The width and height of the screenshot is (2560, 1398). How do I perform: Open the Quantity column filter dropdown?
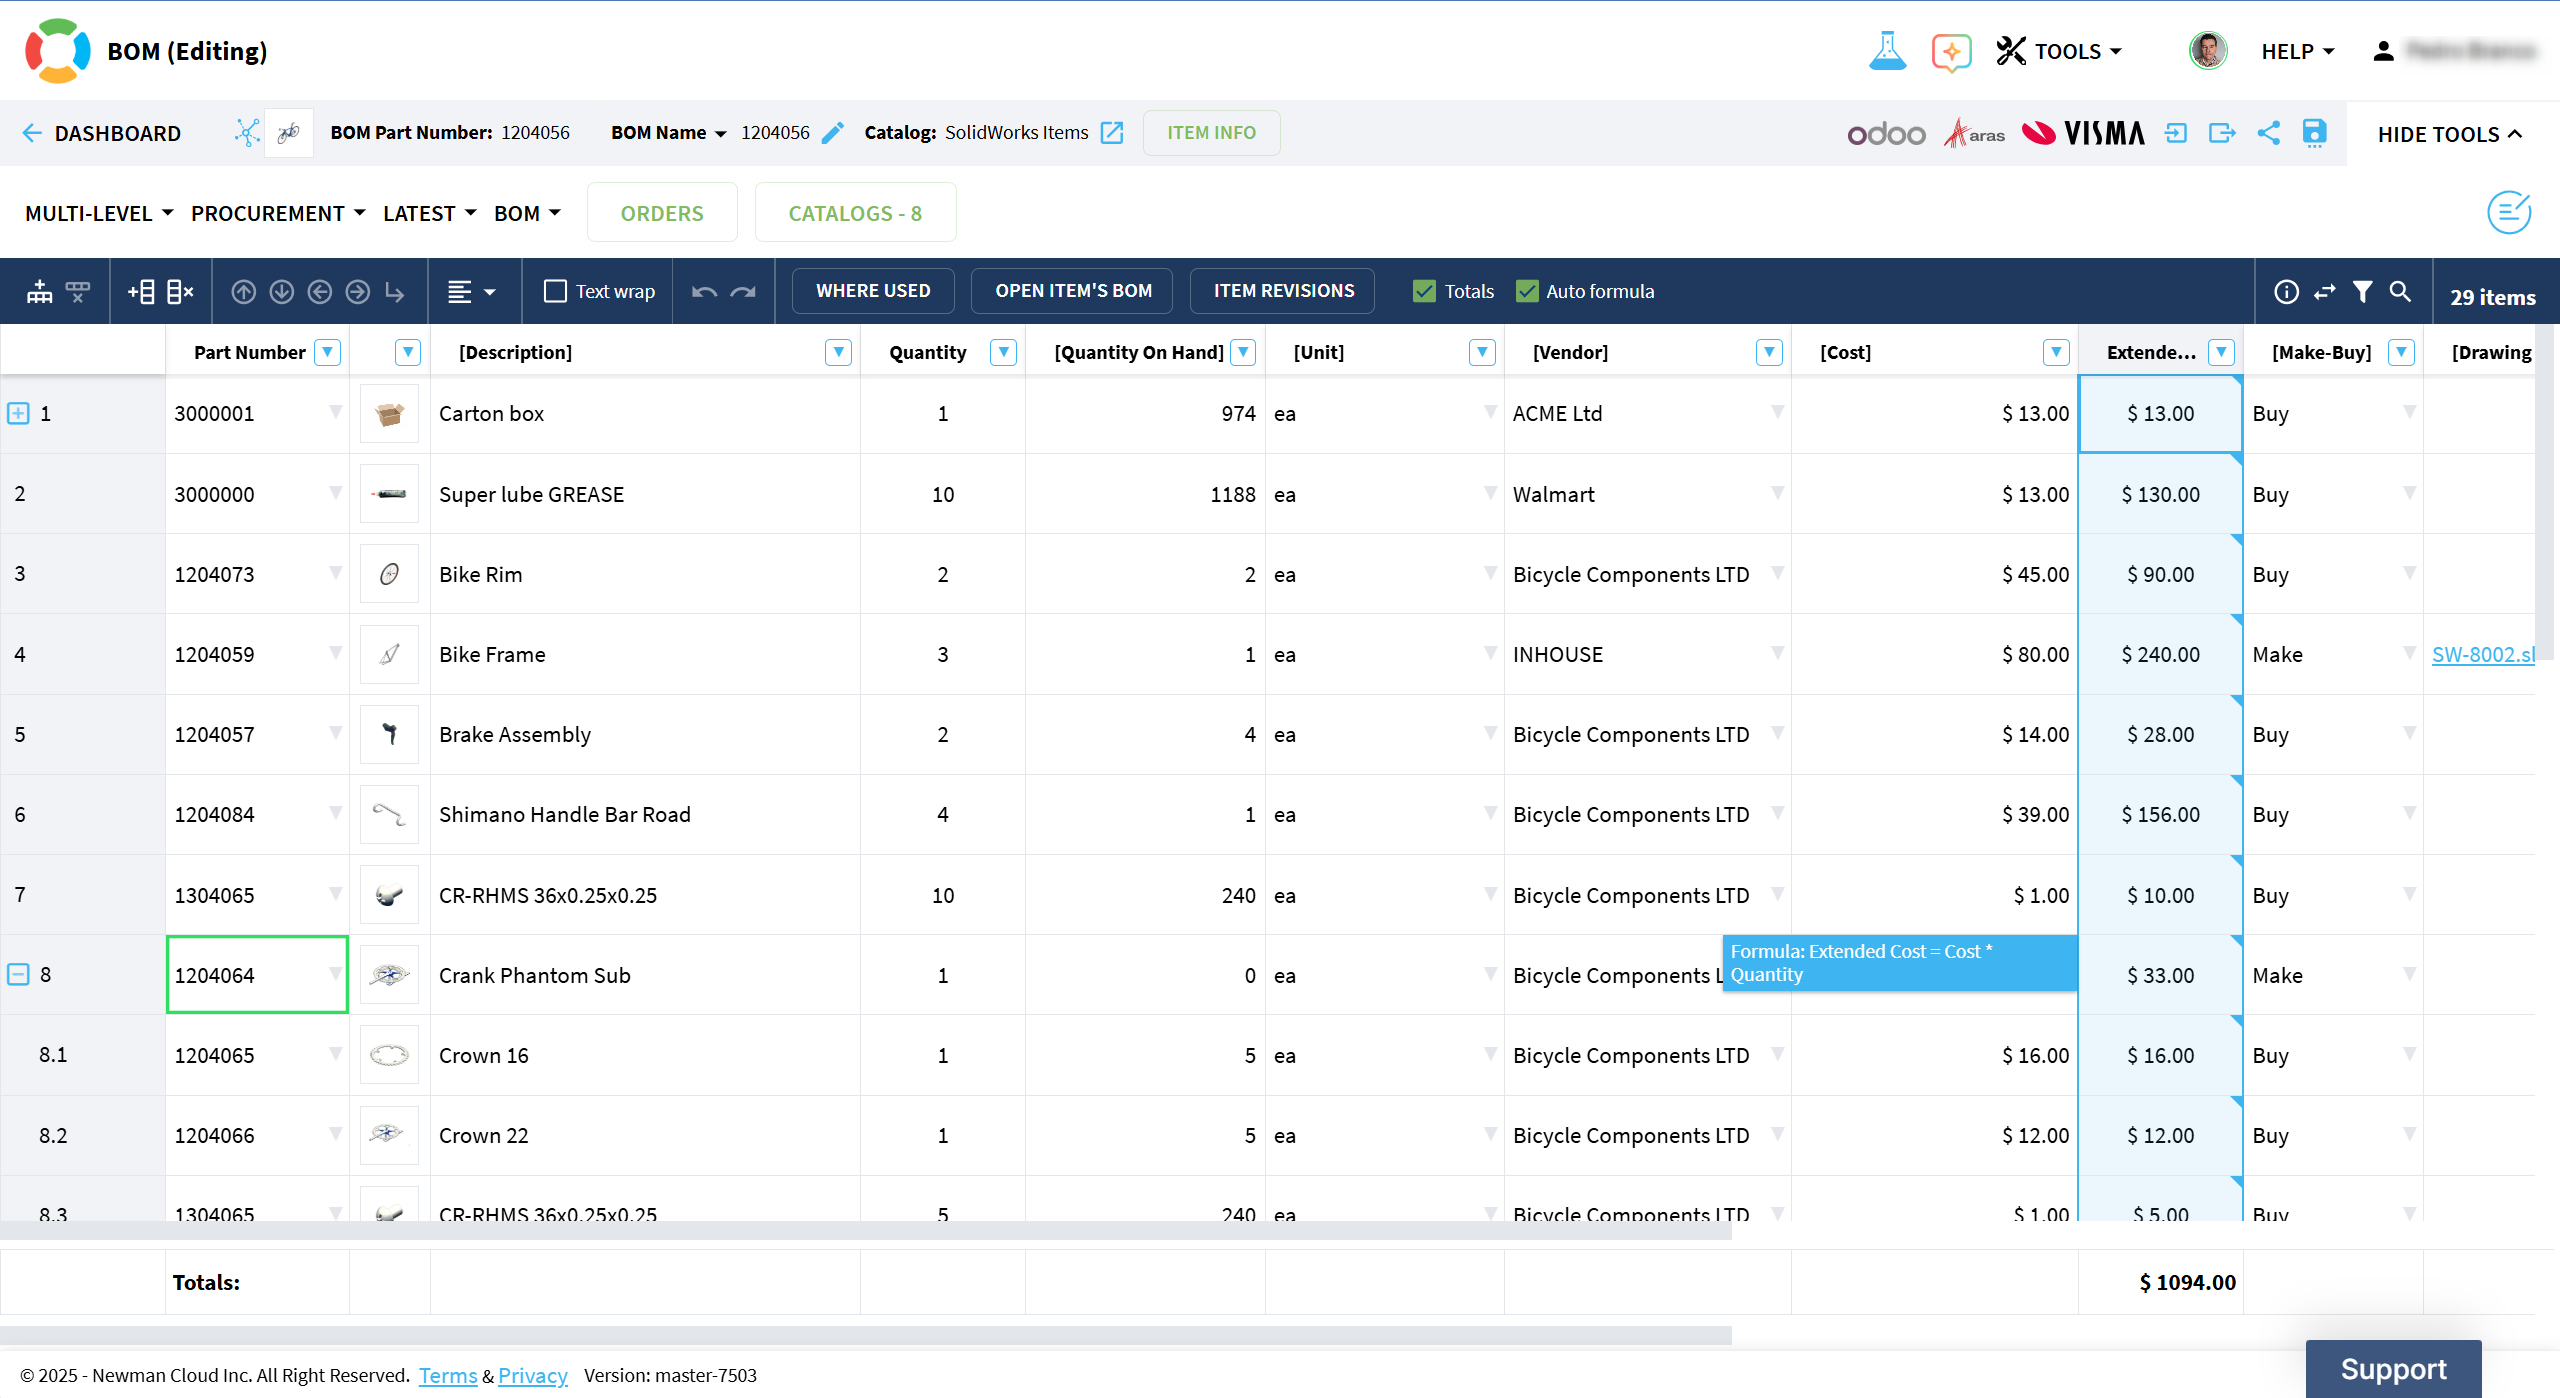pos(1003,352)
